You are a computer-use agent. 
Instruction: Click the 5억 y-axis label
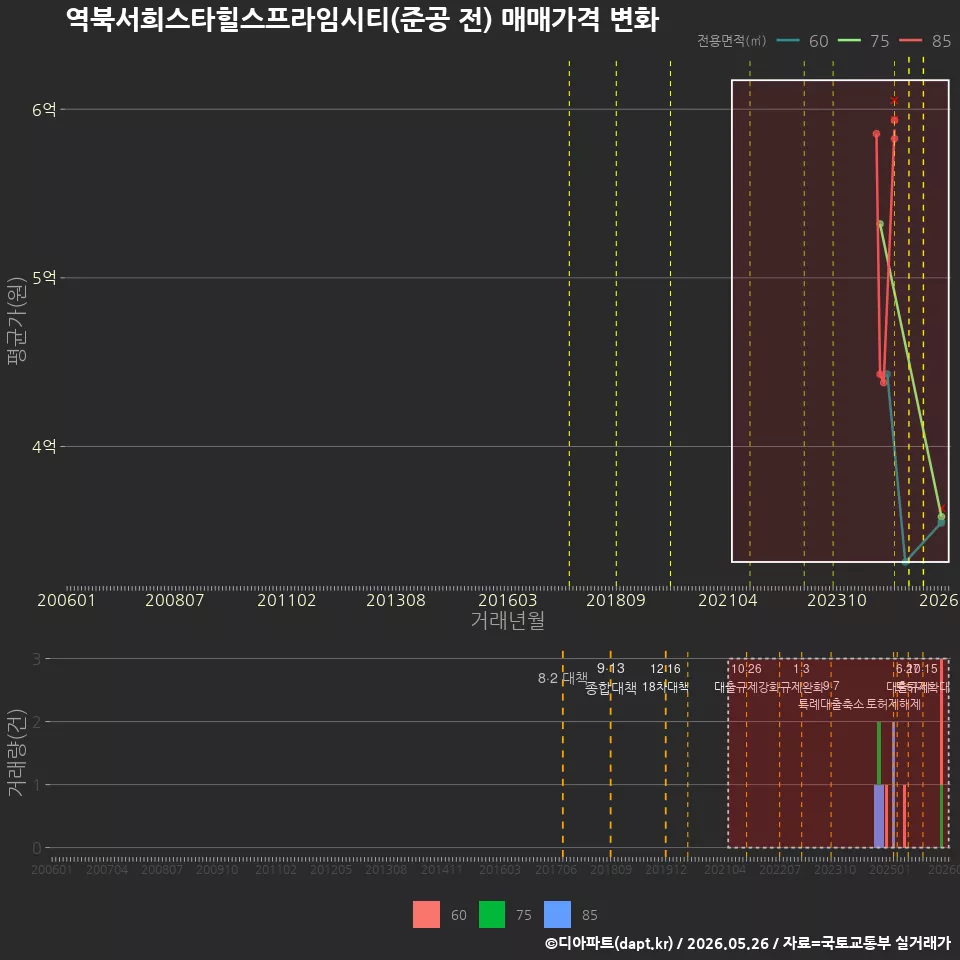pyautogui.click(x=44, y=278)
